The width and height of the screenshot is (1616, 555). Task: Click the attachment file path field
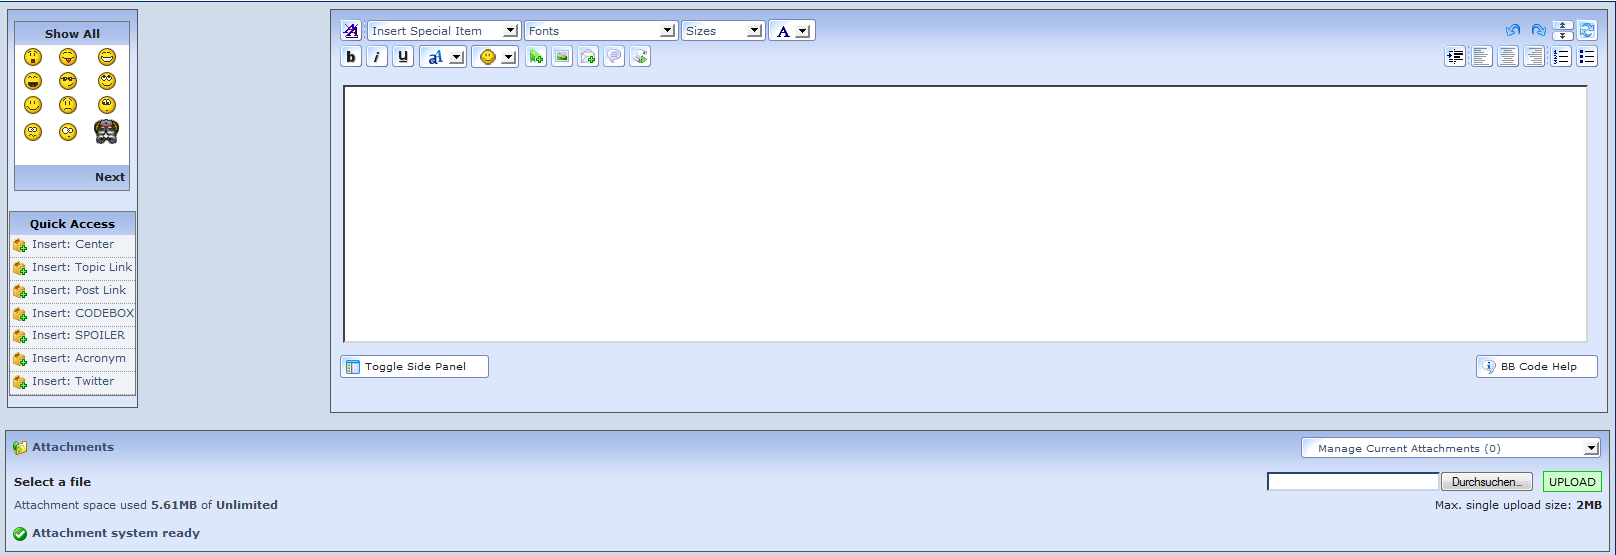pyautogui.click(x=1353, y=482)
